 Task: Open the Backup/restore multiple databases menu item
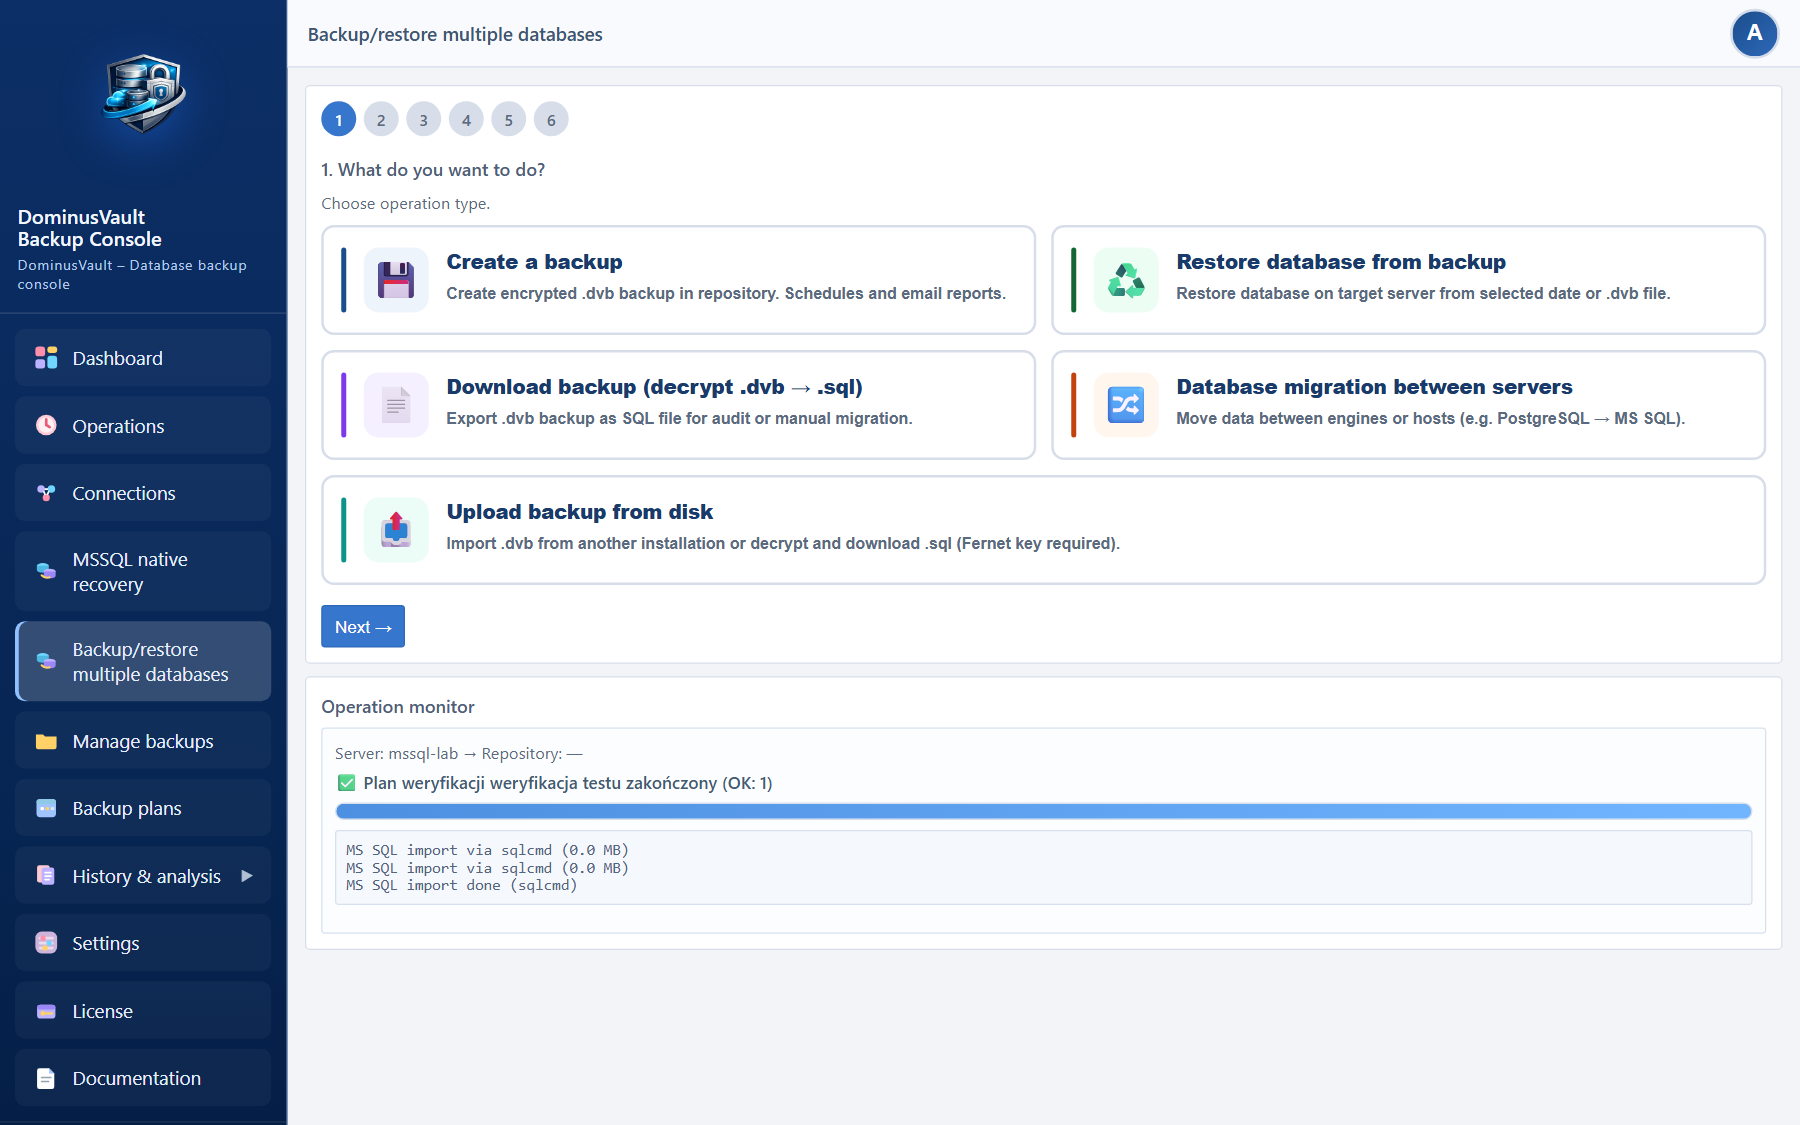143,661
